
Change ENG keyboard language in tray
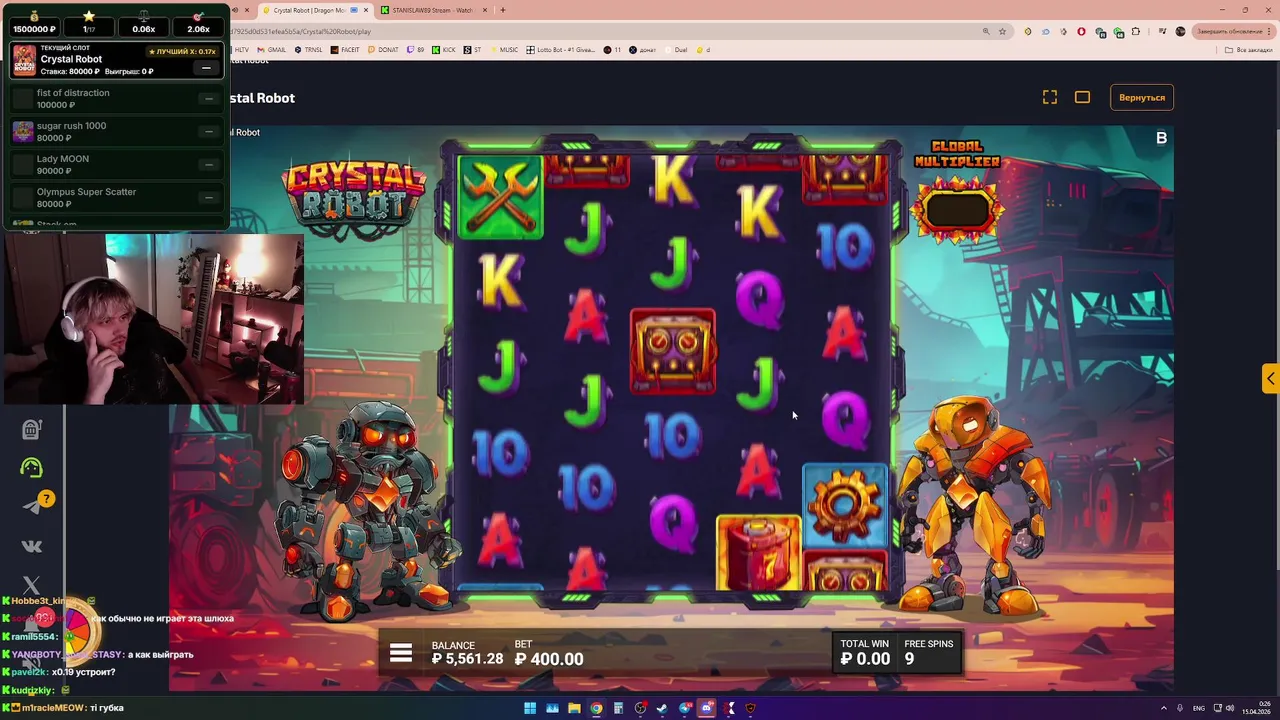pyautogui.click(x=1199, y=709)
